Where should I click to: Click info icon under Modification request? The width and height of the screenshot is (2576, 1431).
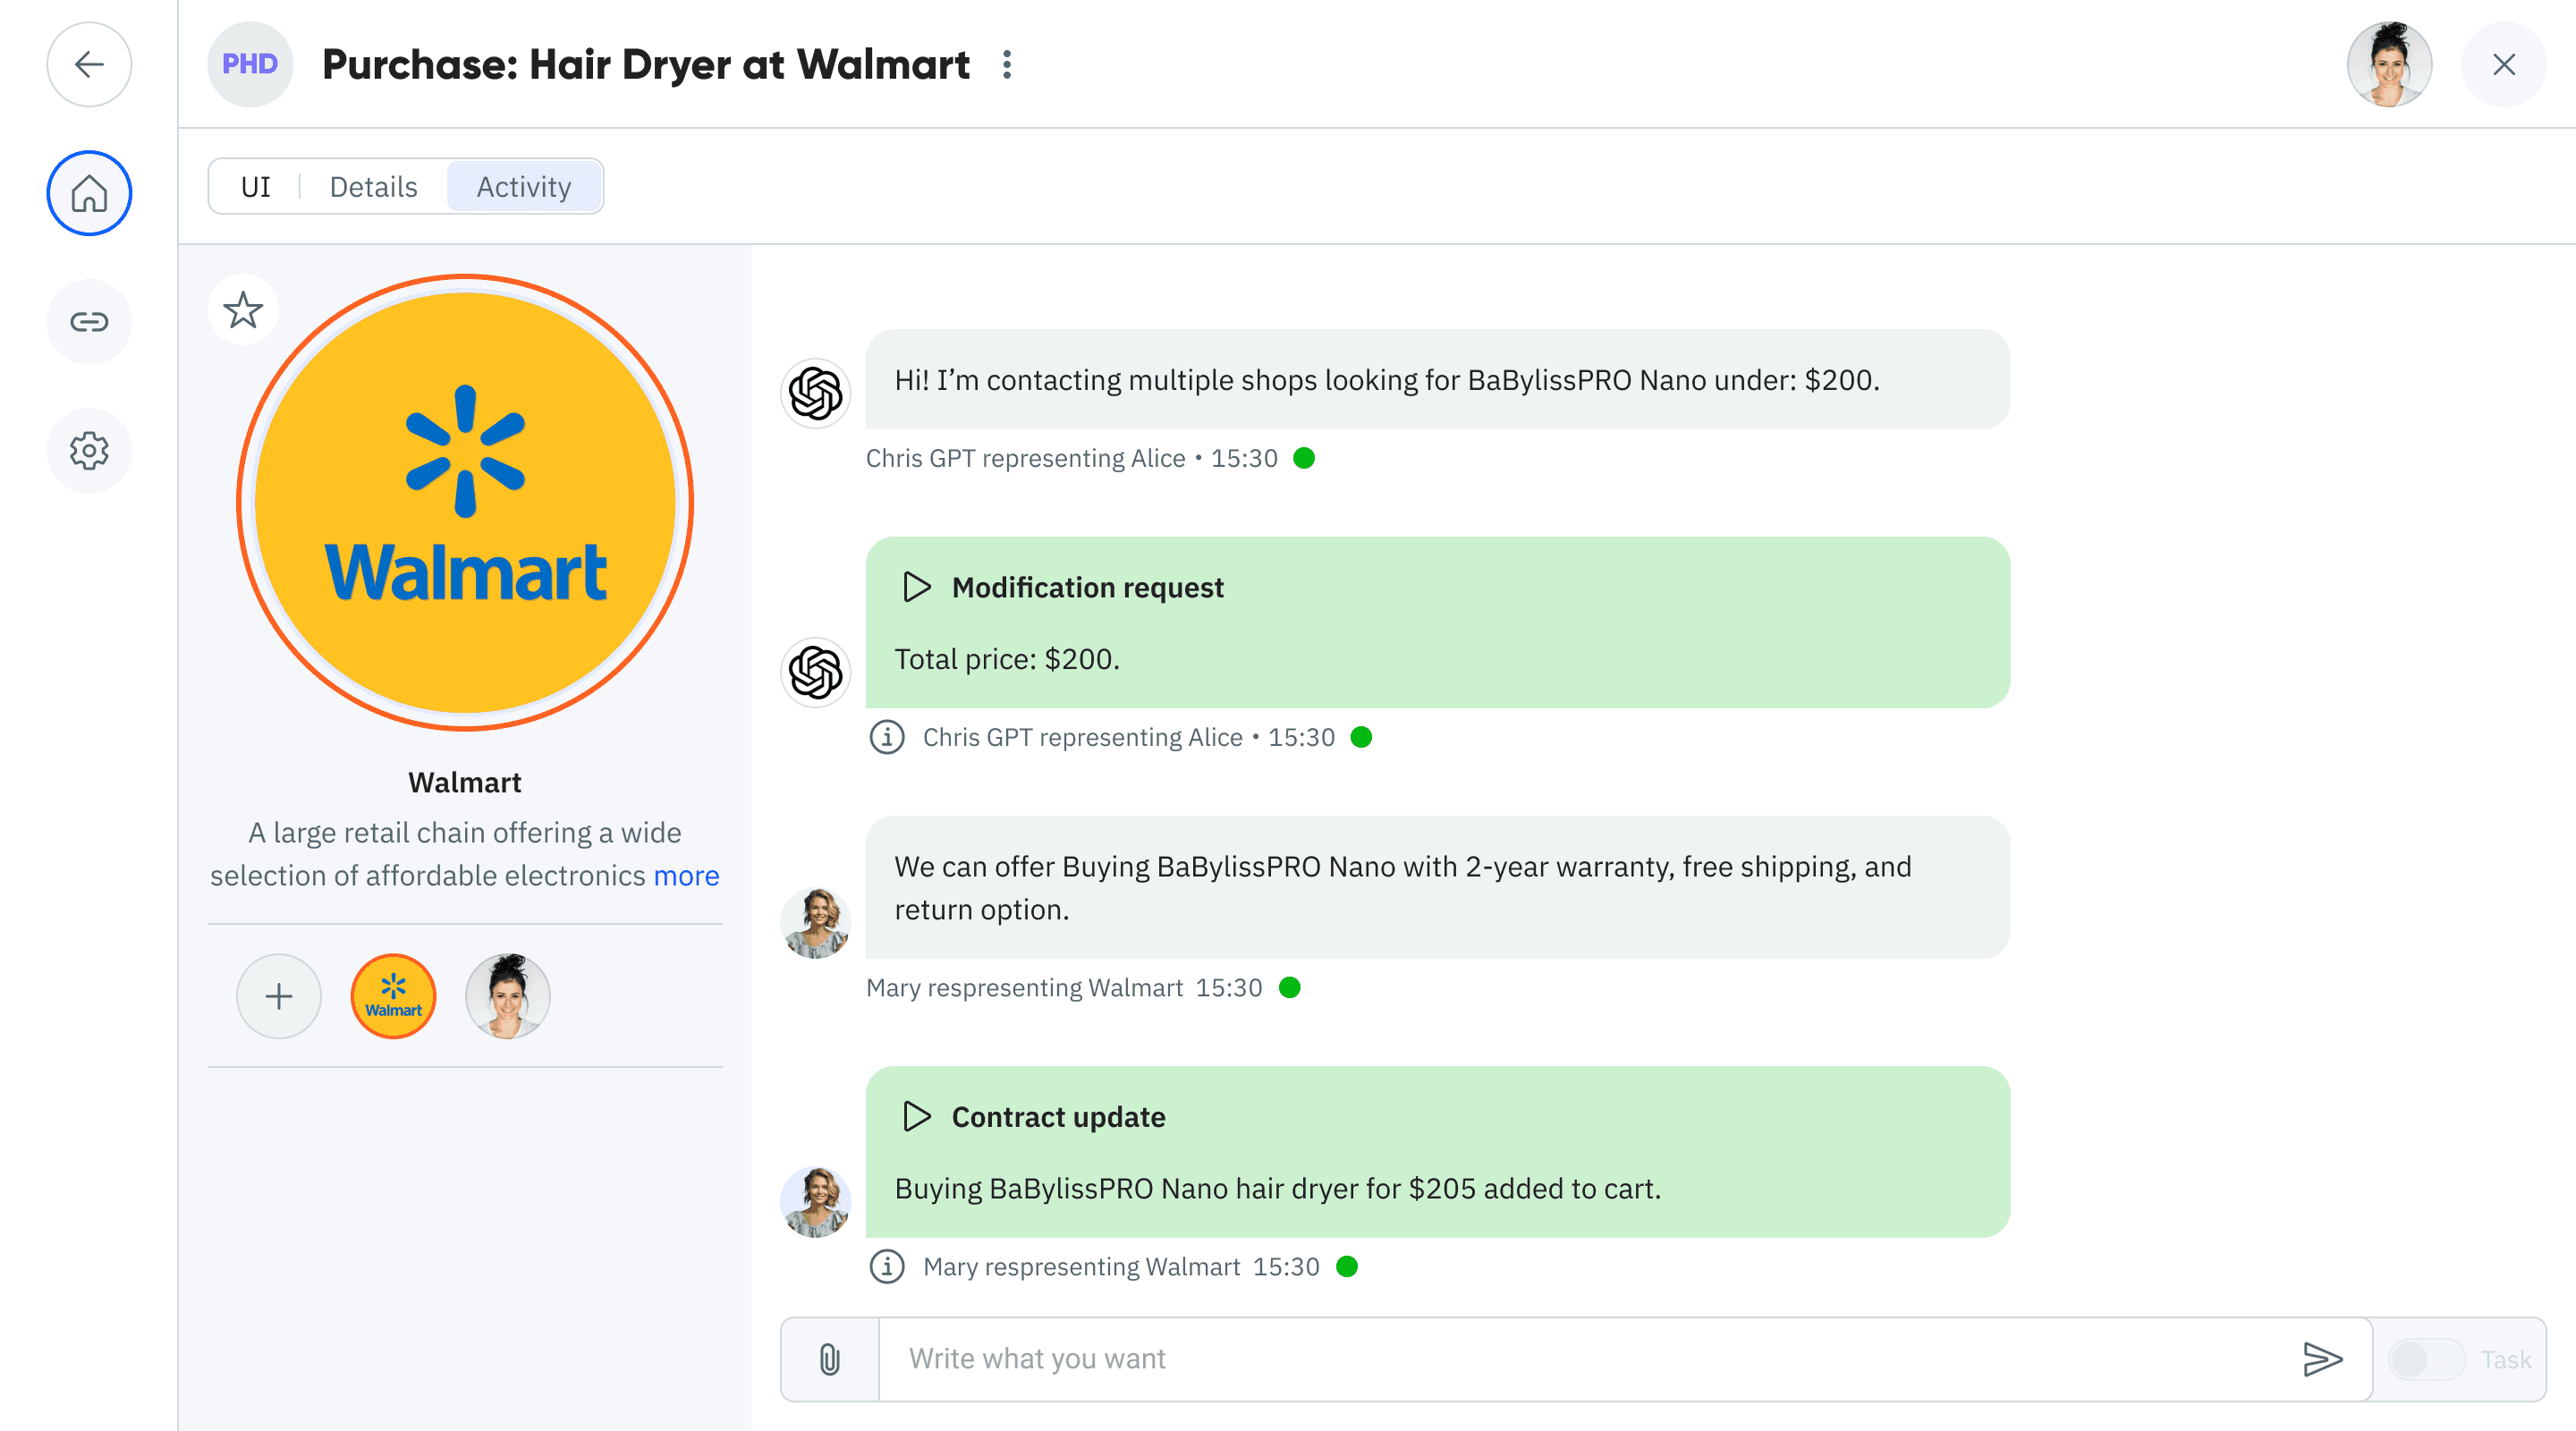tap(886, 737)
